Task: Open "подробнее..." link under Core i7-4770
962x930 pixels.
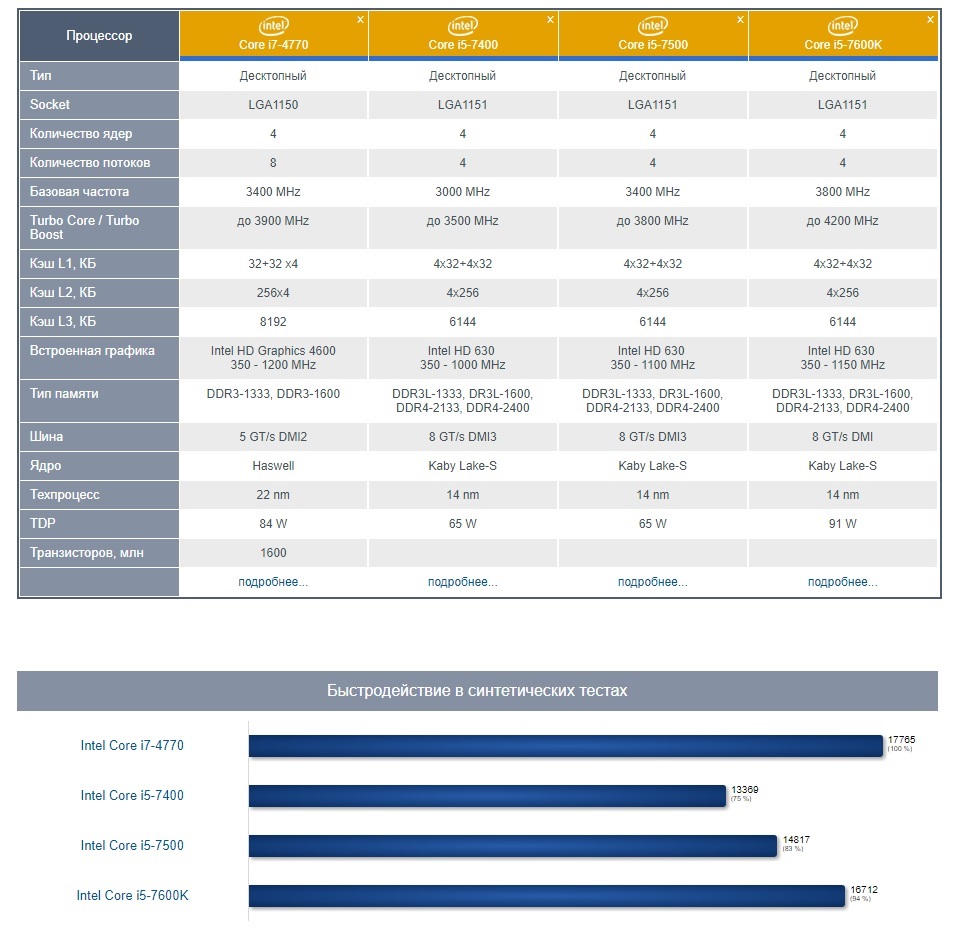Action: click(273, 582)
